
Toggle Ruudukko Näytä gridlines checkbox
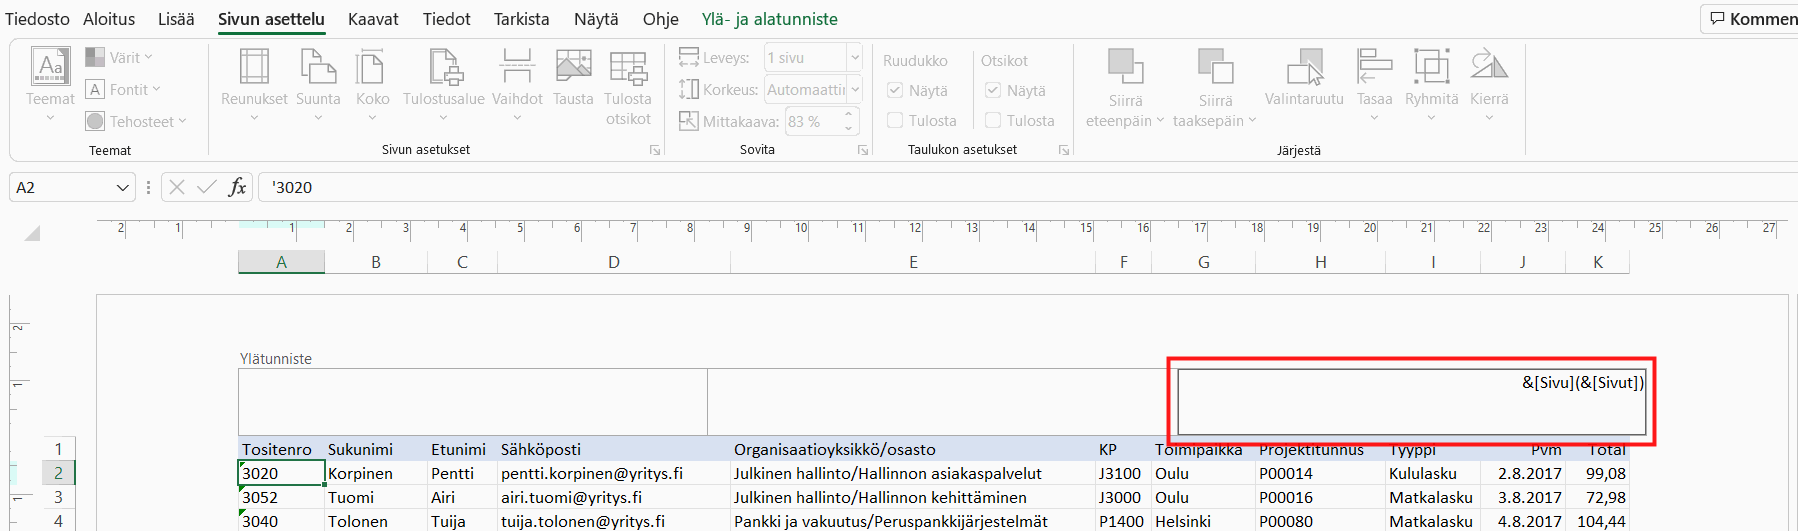pyautogui.click(x=895, y=90)
